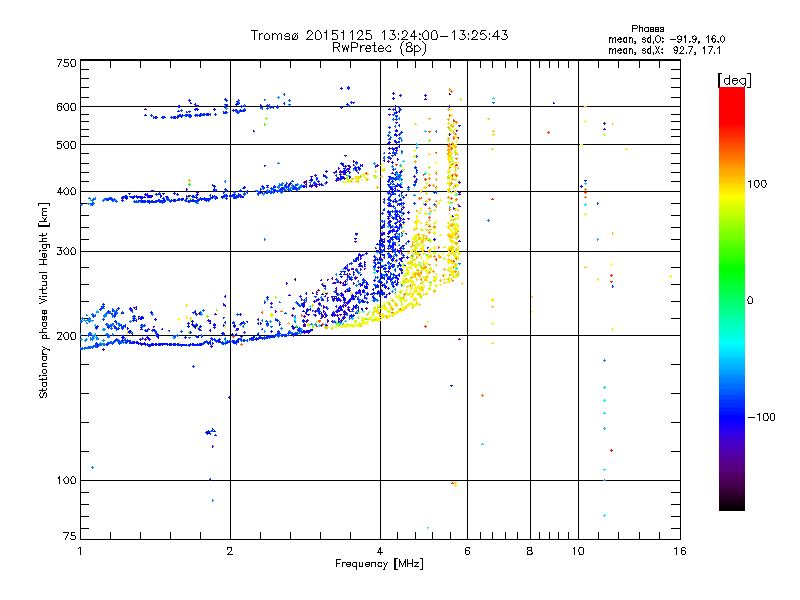Screen dimensions: 800x600
Task: Click the y-axis '400' tick label
Action: (x=67, y=191)
